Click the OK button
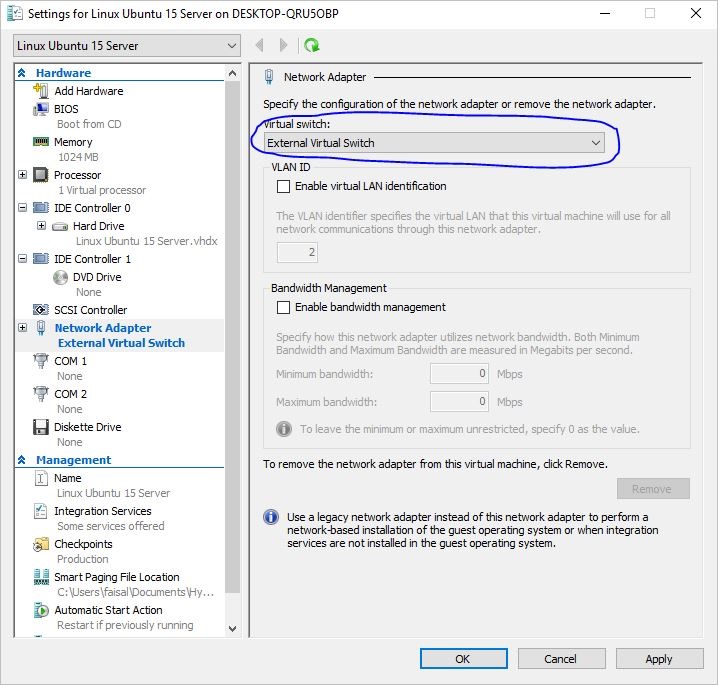The image size is (718, 685). pos(462,659)
